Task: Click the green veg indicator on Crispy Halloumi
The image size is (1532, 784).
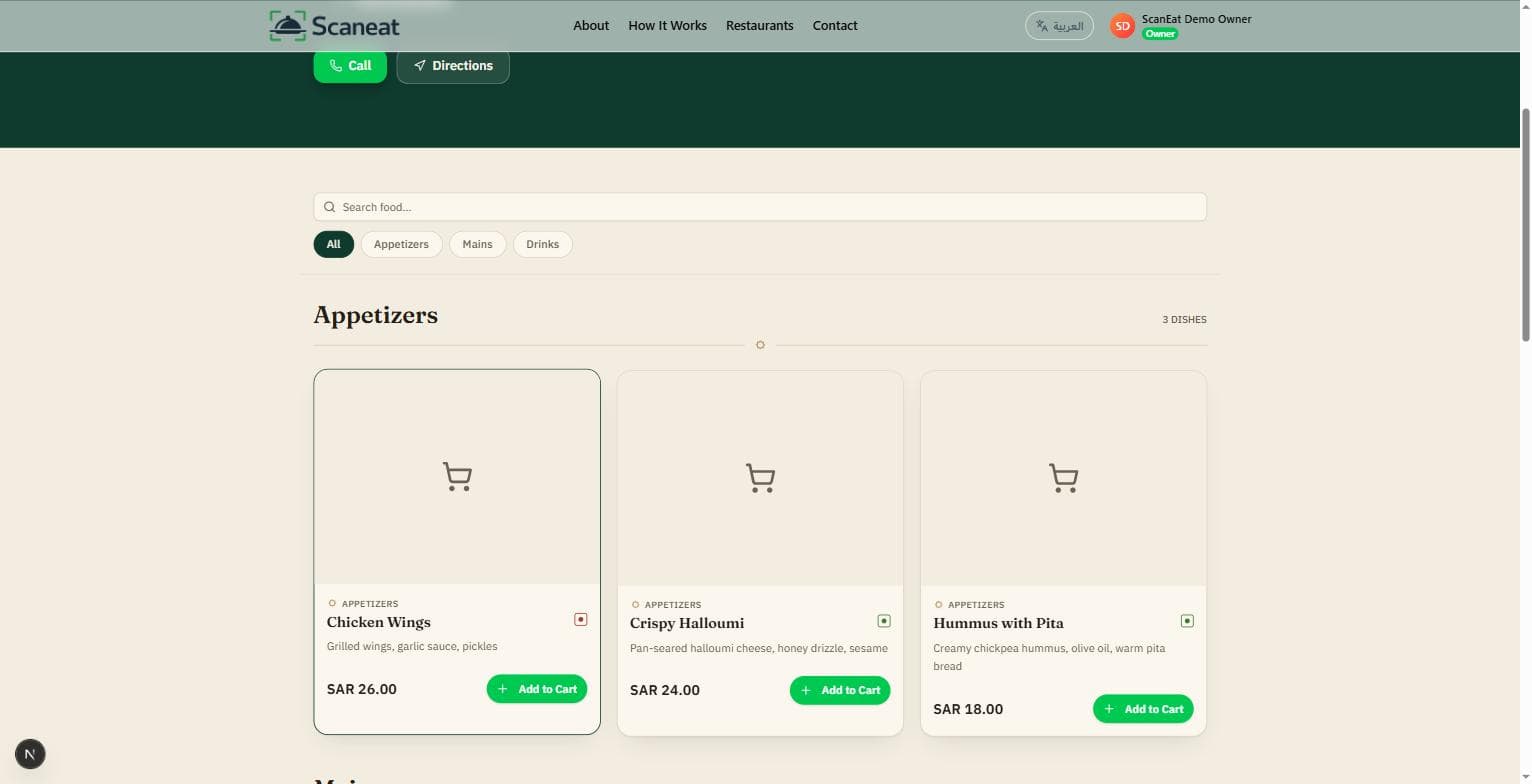Action: 884,621
